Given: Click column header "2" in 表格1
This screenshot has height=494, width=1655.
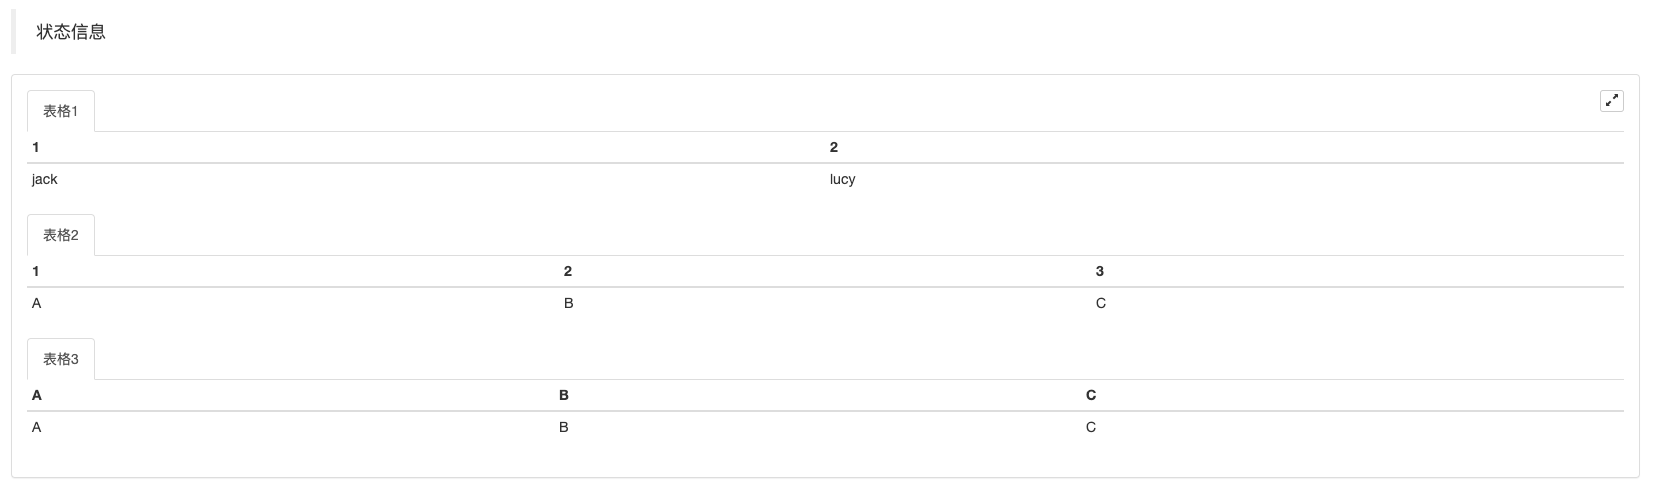Looking at the screenshot, I should (x=834, y=148).
